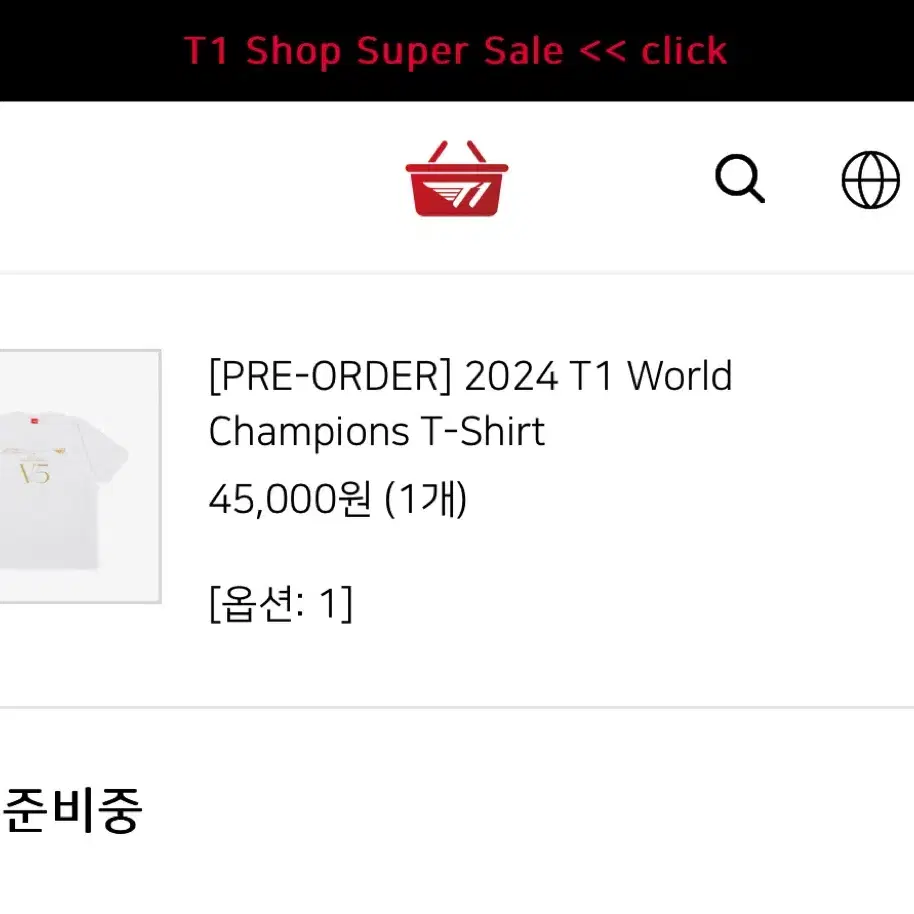Open the T1 Shop Super Sale banner

456,51
